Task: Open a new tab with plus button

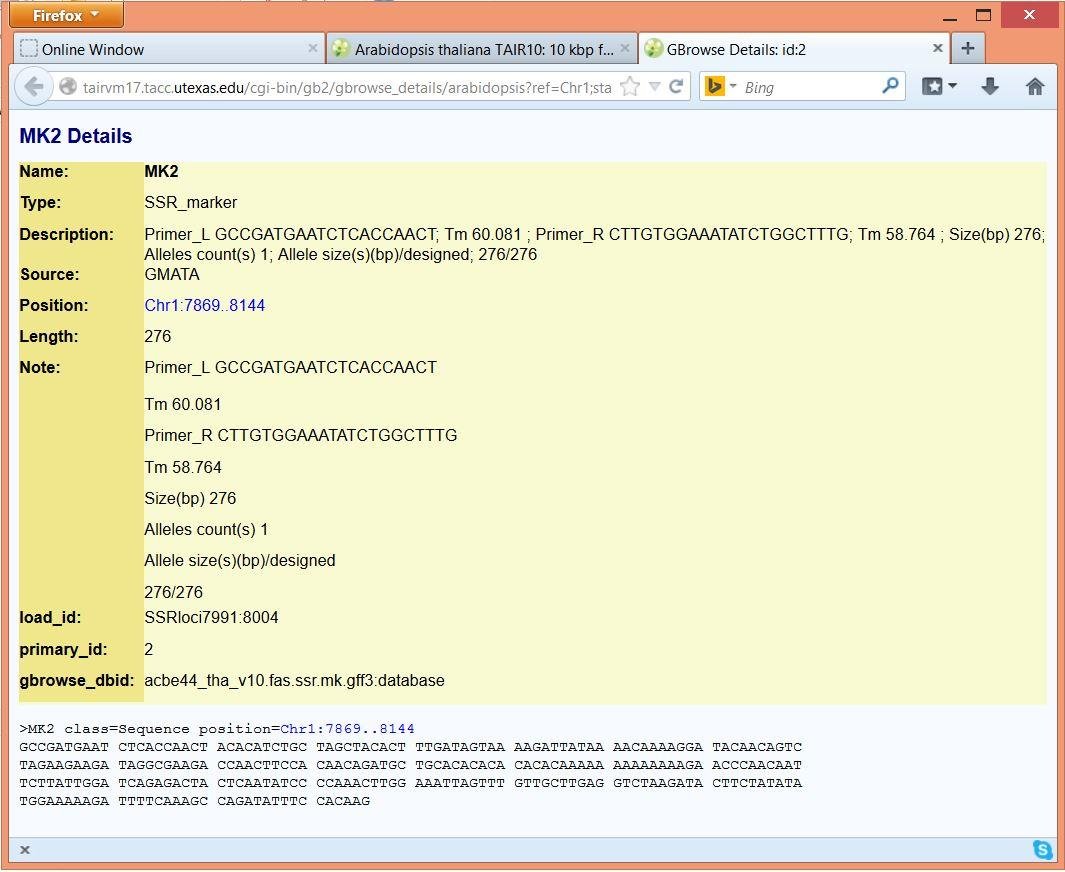Action: pyautogui.click(x=968, y=48)
